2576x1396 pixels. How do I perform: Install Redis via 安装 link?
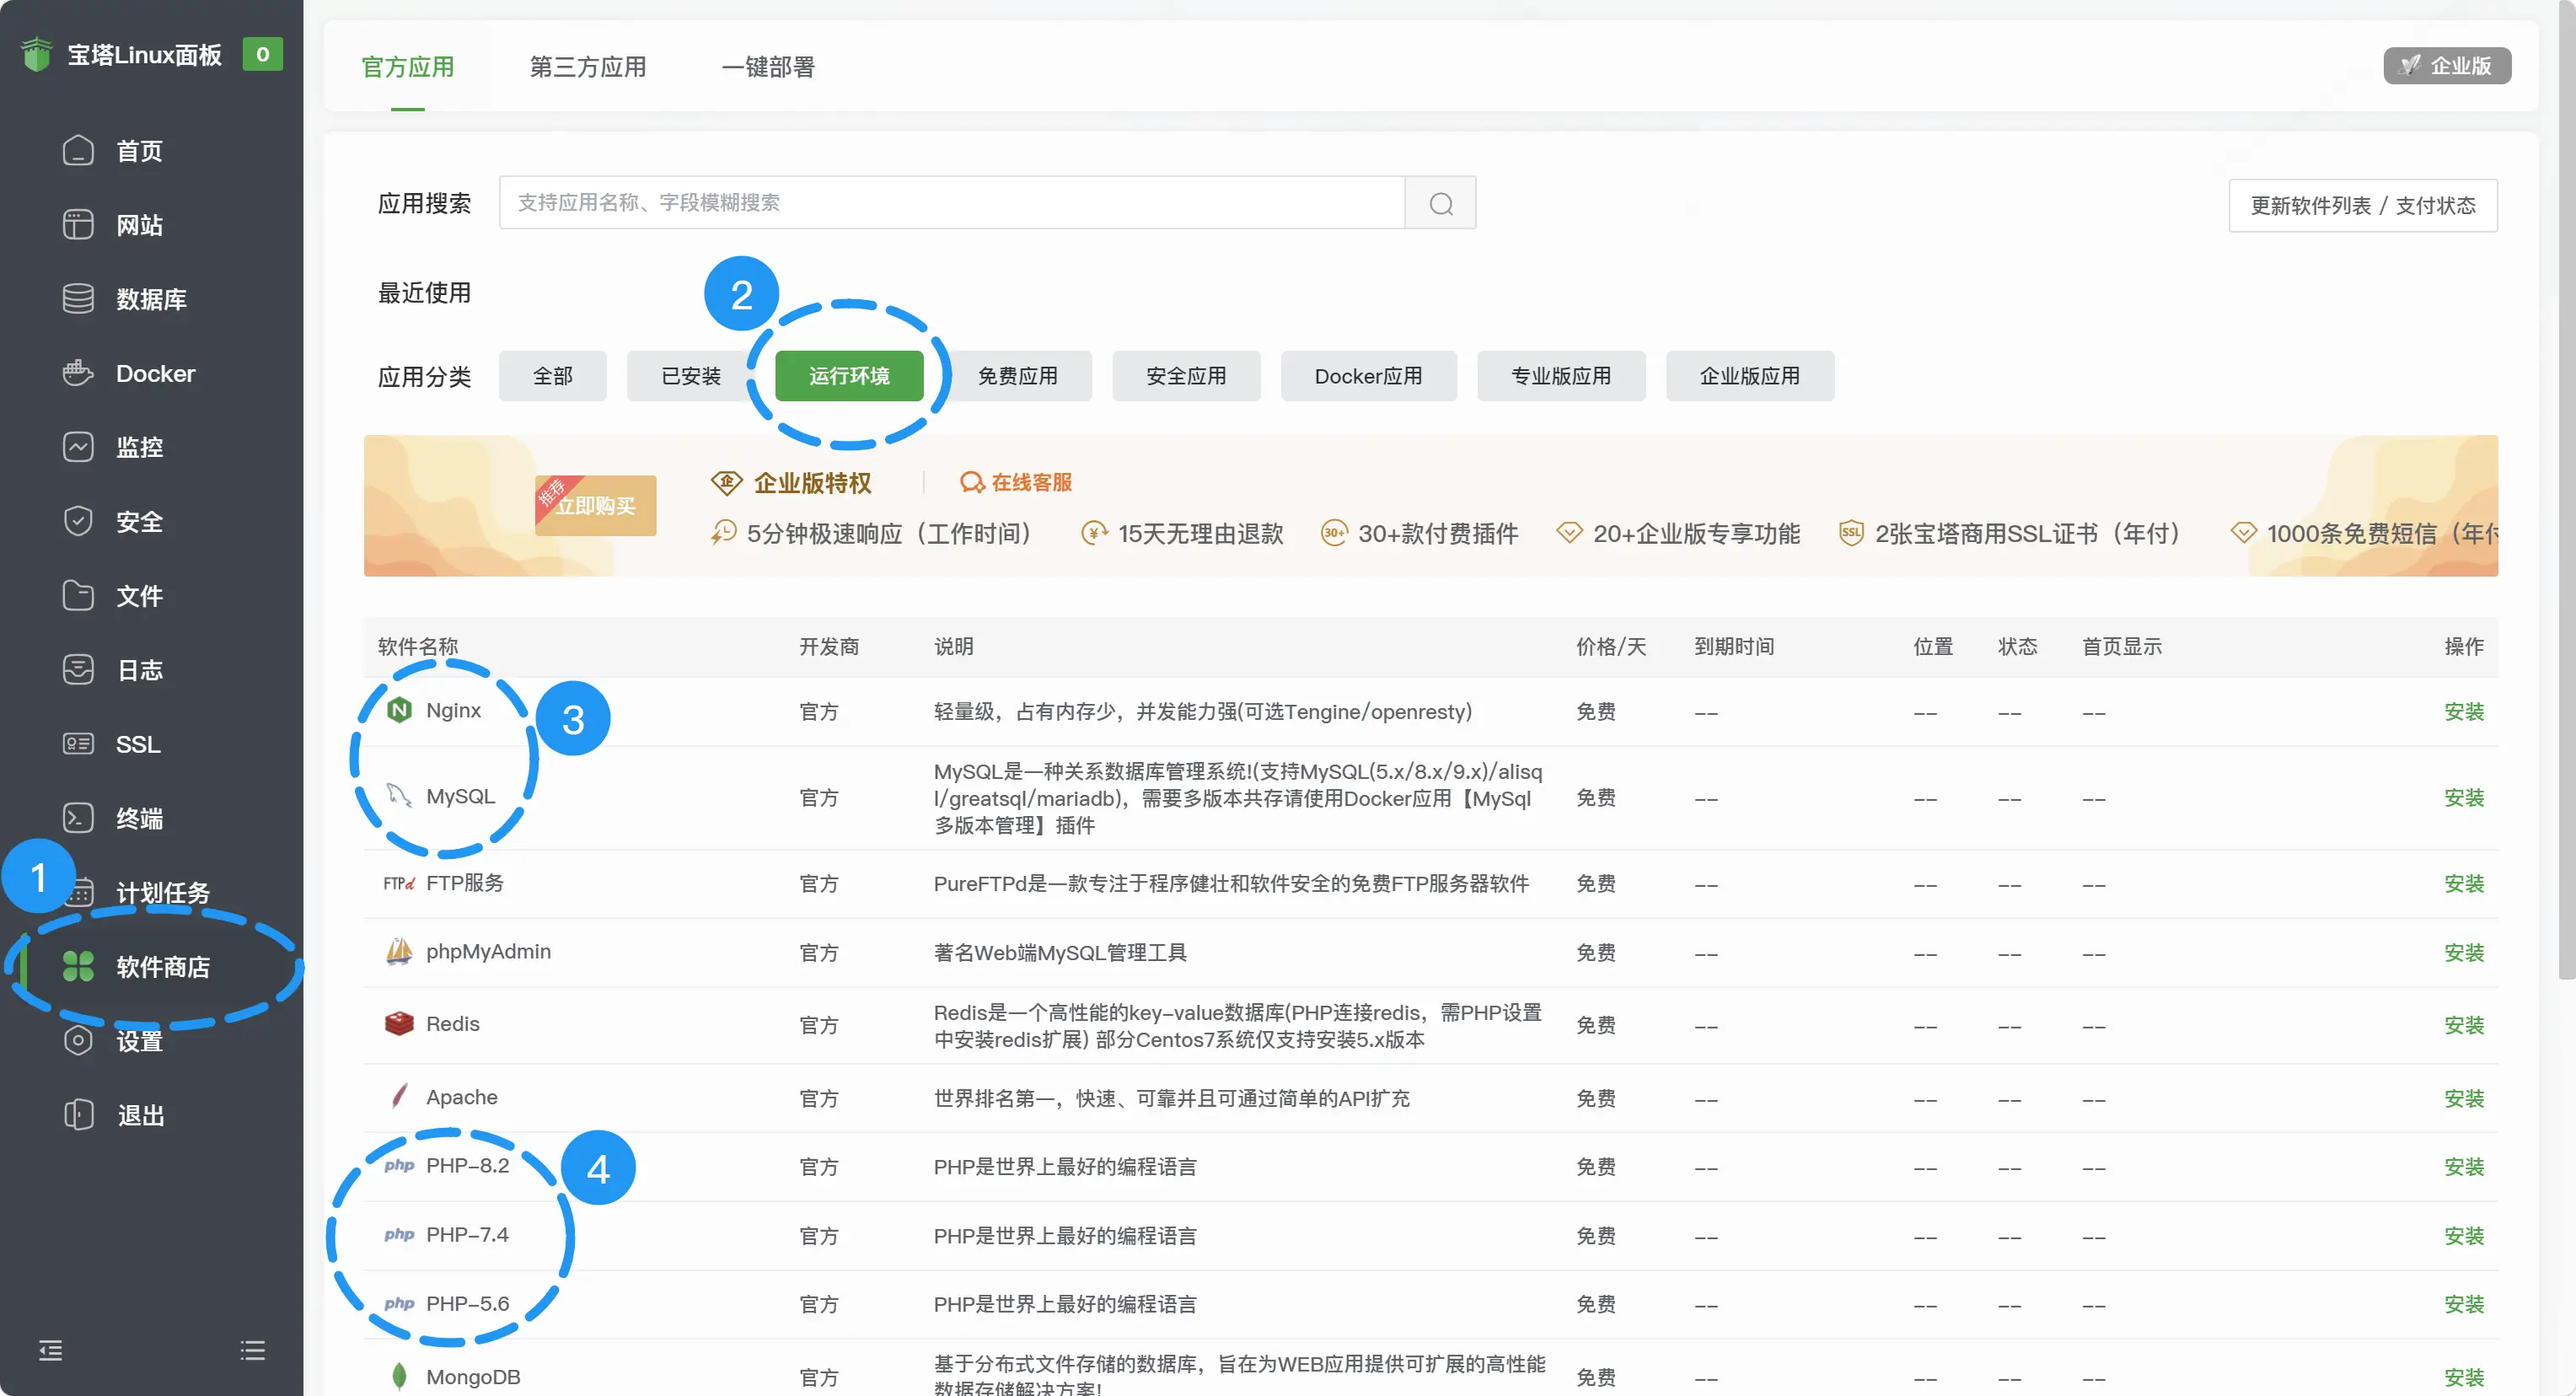tap(2464, 1025)
